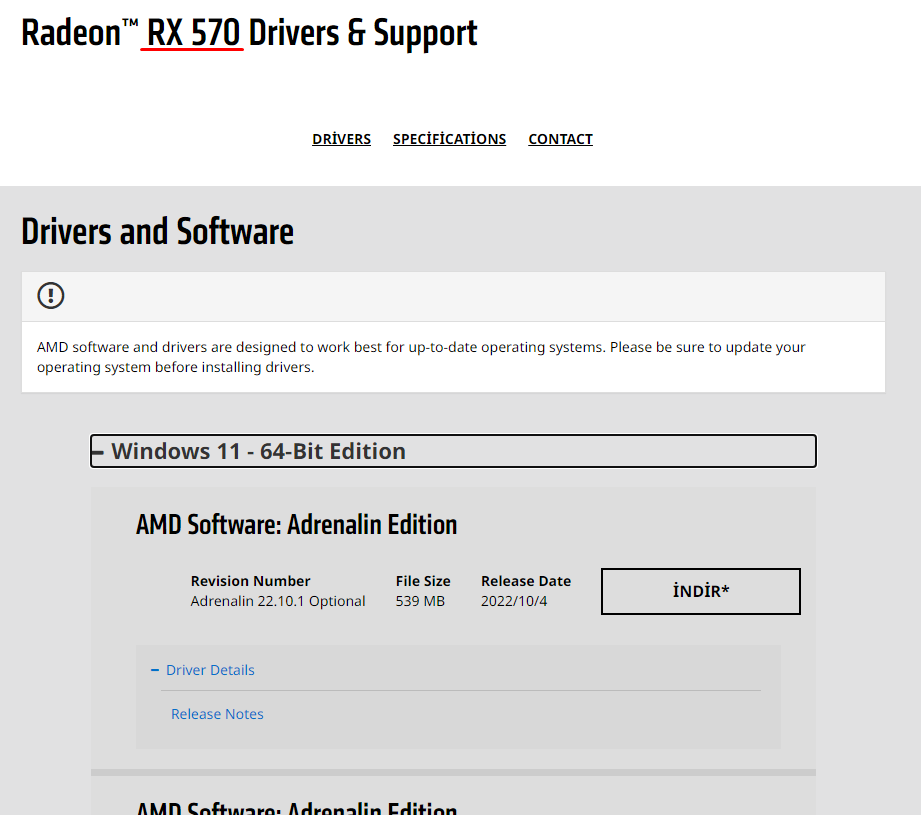The image size is (921, 815).
Task: Click the minus icon beside Driver Details
Action: tap(155, 670)
